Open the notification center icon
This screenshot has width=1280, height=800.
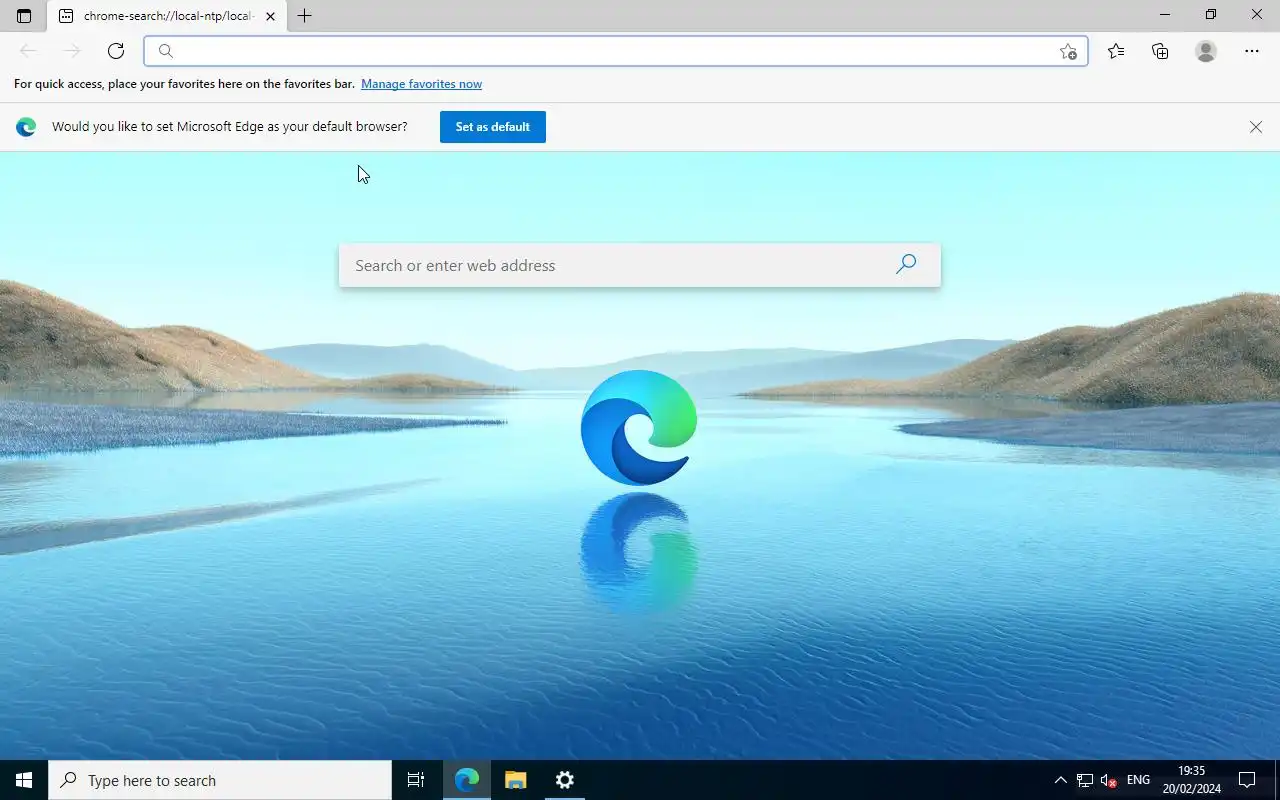(1247, 780)
